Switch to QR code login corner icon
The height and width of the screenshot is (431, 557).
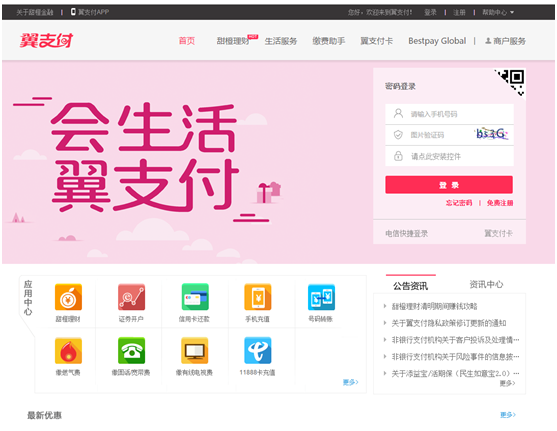click(x=513, y=81)
